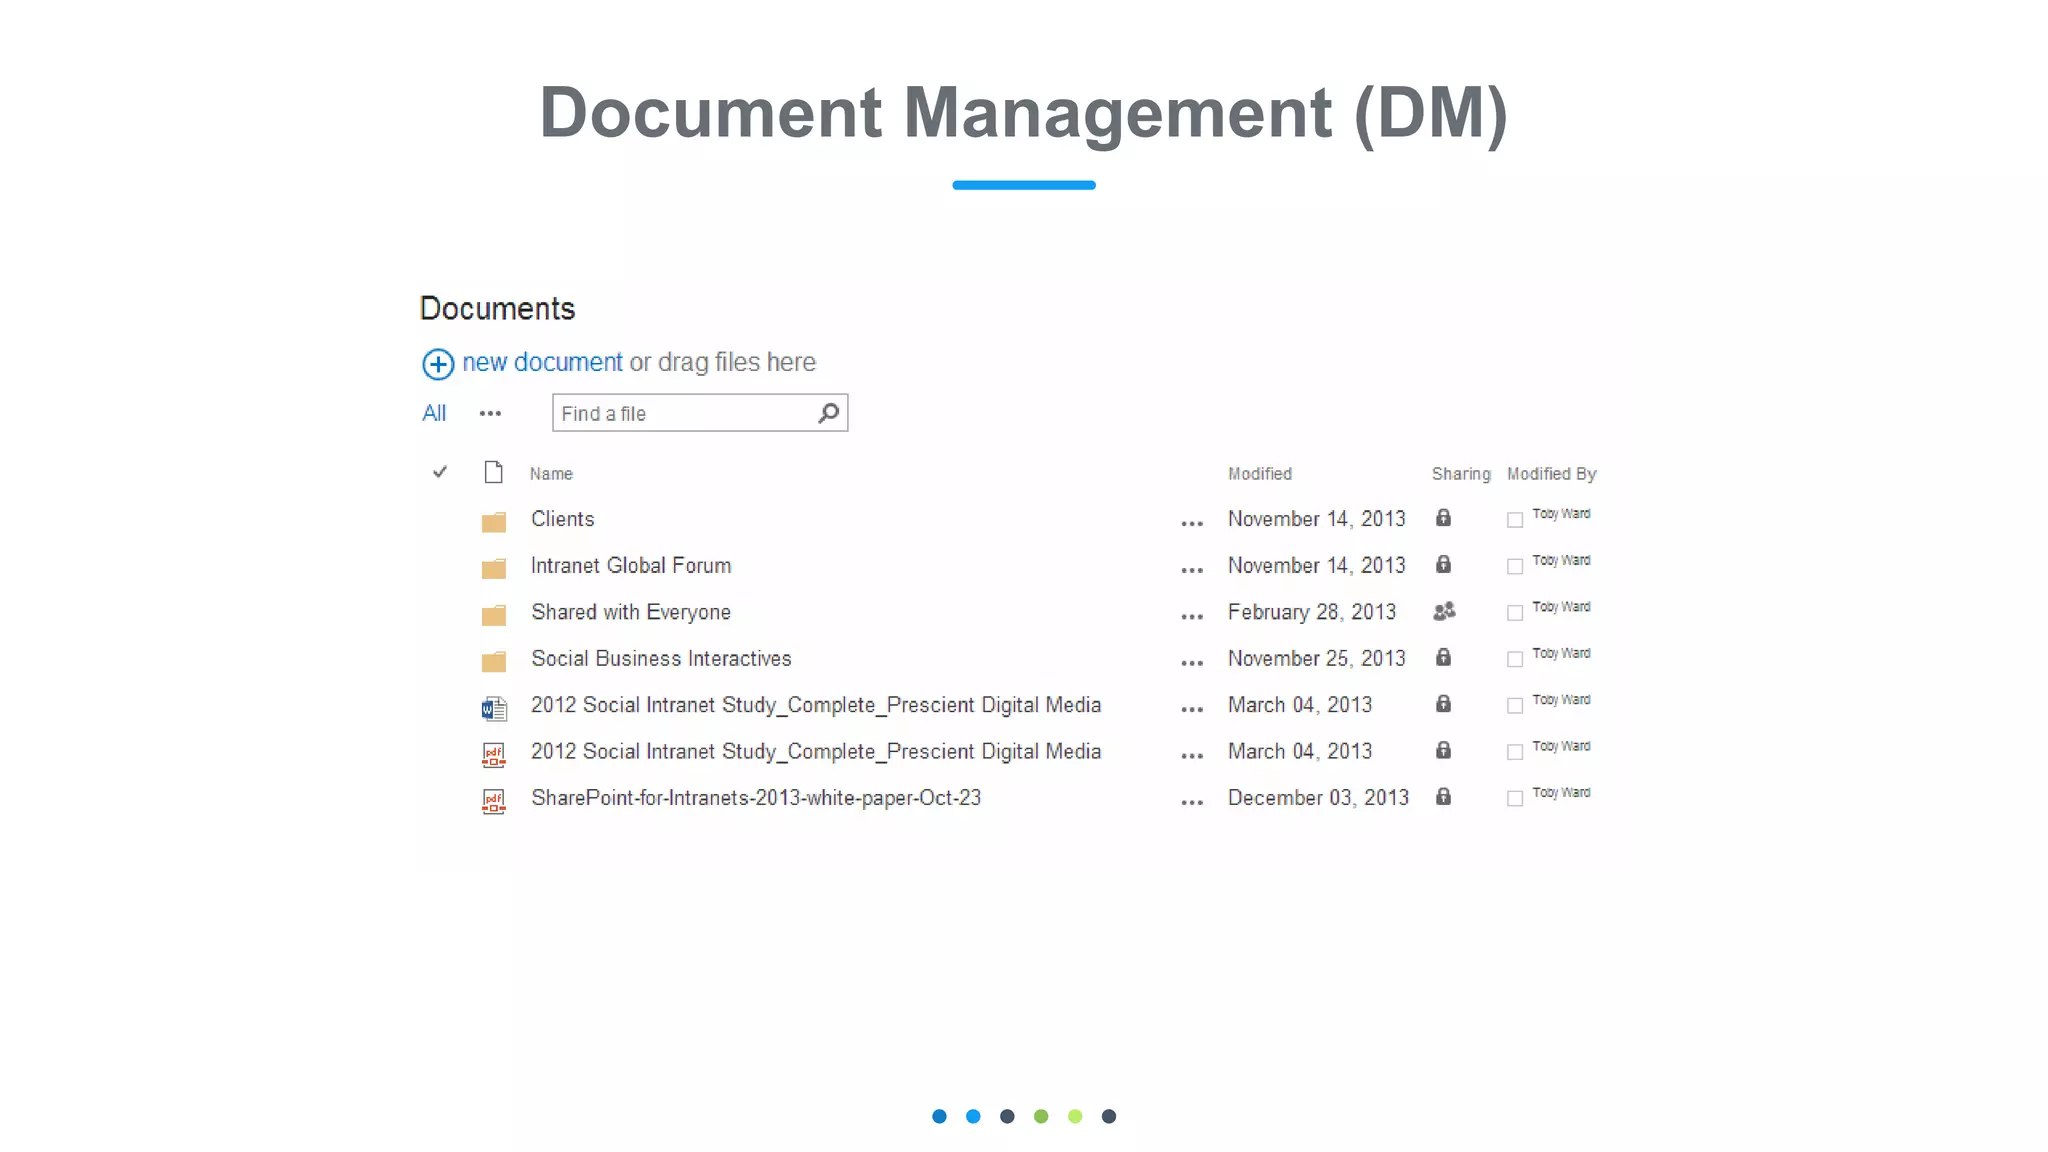Image resolution: width=2048 pixels, height=1152 pixels.
Task: Click the shared people icon for Shared with Everyone
Action: pos(1444,611)
